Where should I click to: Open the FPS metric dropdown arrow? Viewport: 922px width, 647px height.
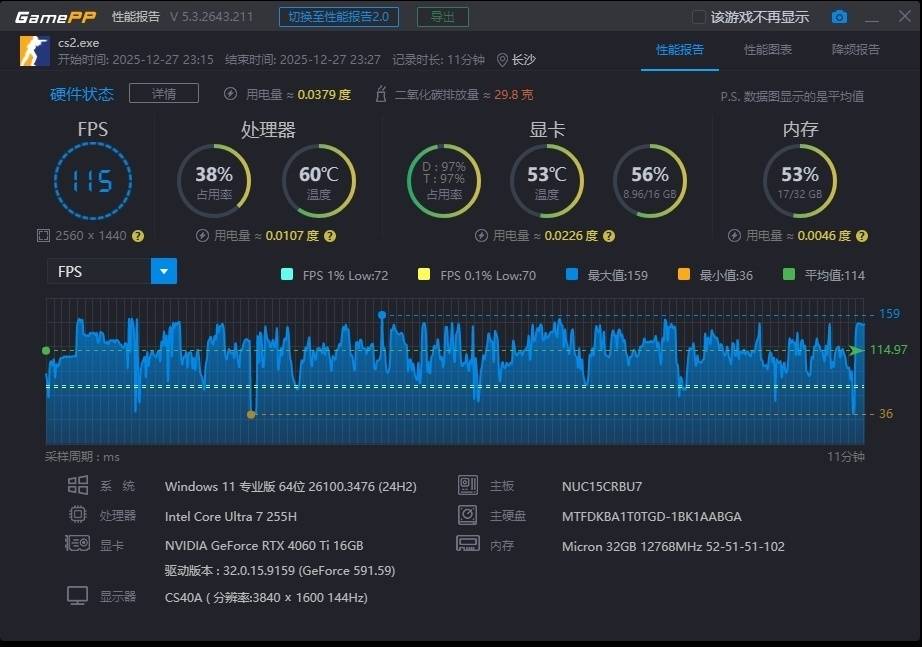tap(164, 271)
